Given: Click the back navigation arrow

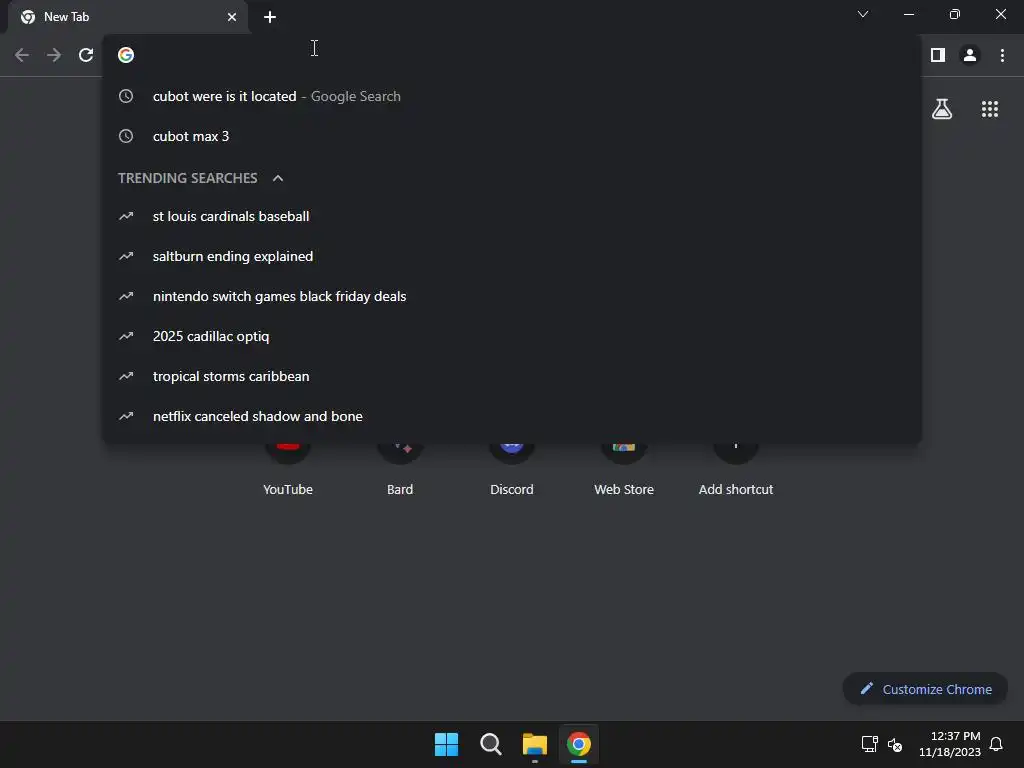Looking at the screenshot, I should click(x=22, y=56).
